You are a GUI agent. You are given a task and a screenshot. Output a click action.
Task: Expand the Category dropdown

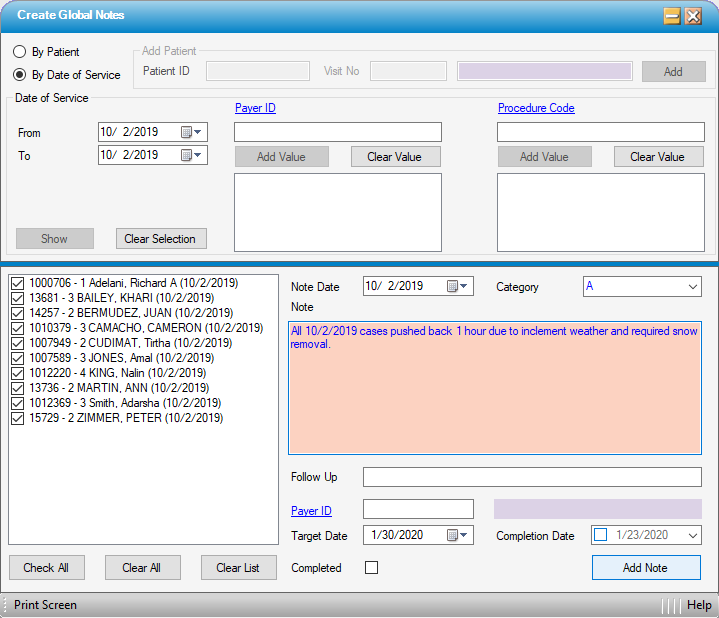click(x=693, y=287)
